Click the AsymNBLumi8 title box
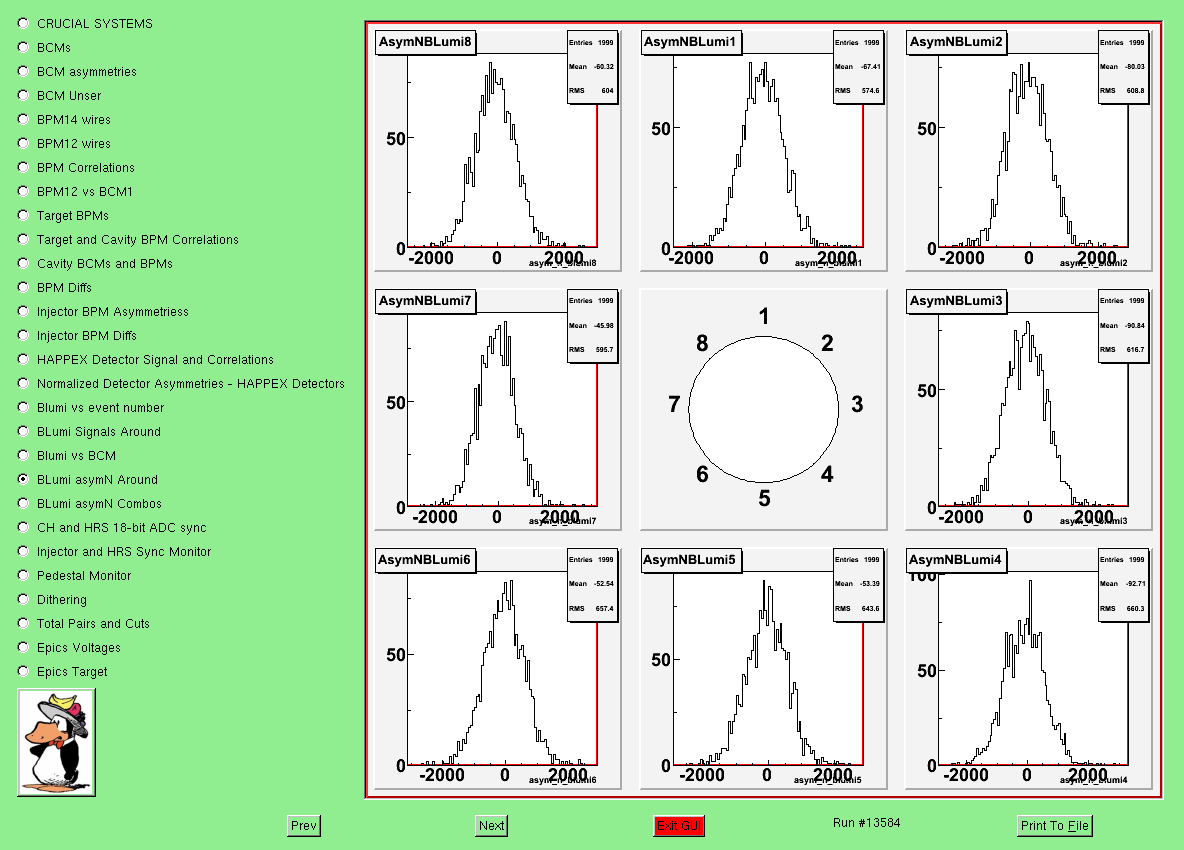Image resolution: width=1184 pixels, height=850 pixels. 425,42
